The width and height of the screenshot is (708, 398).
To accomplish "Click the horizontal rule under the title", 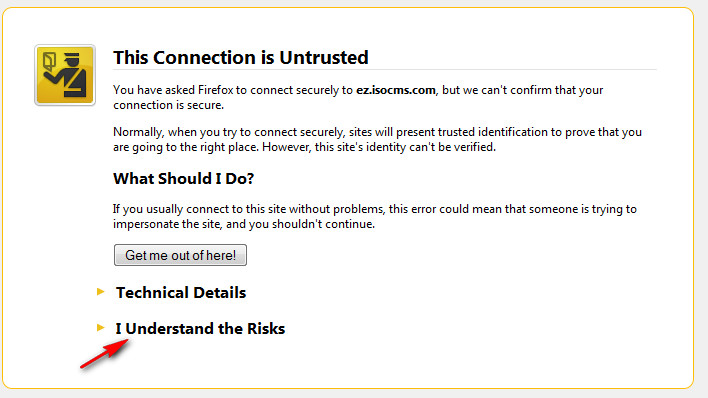I will pos(385,70).
